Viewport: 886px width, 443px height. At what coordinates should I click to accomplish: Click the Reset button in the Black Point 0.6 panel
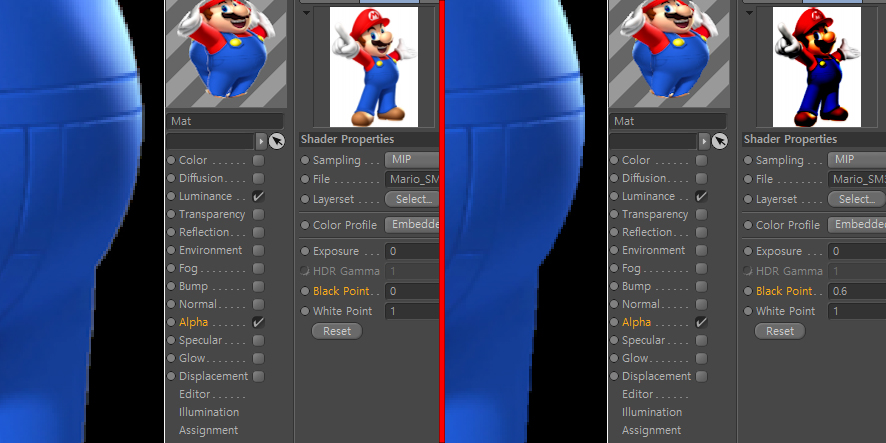[780, 331]
